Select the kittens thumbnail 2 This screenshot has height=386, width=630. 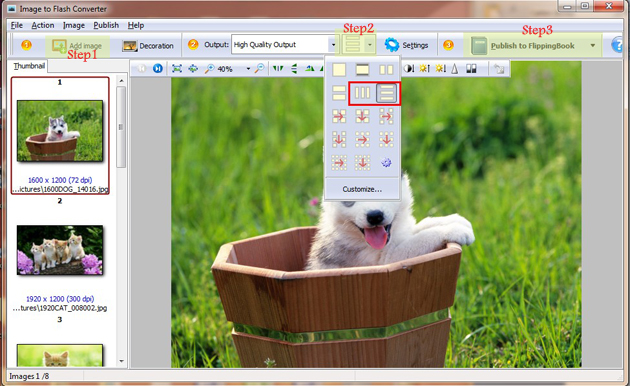[60, 250]
